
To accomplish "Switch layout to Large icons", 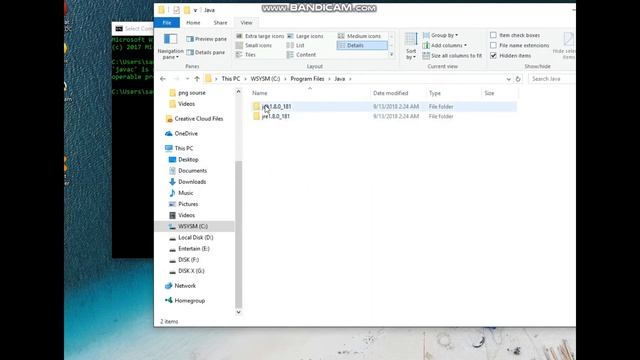I will pyautogui.click(x=305, y=36).
